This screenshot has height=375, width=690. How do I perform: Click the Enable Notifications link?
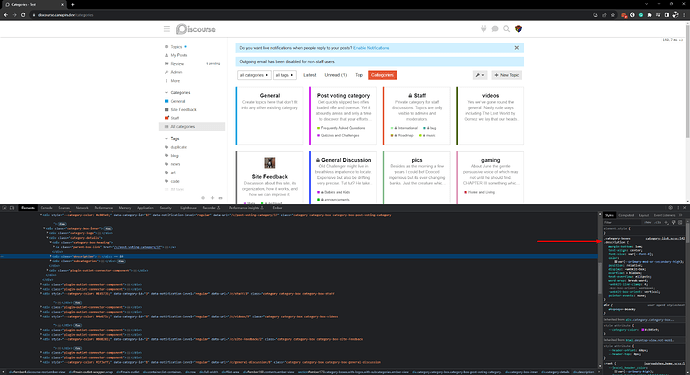371,48
